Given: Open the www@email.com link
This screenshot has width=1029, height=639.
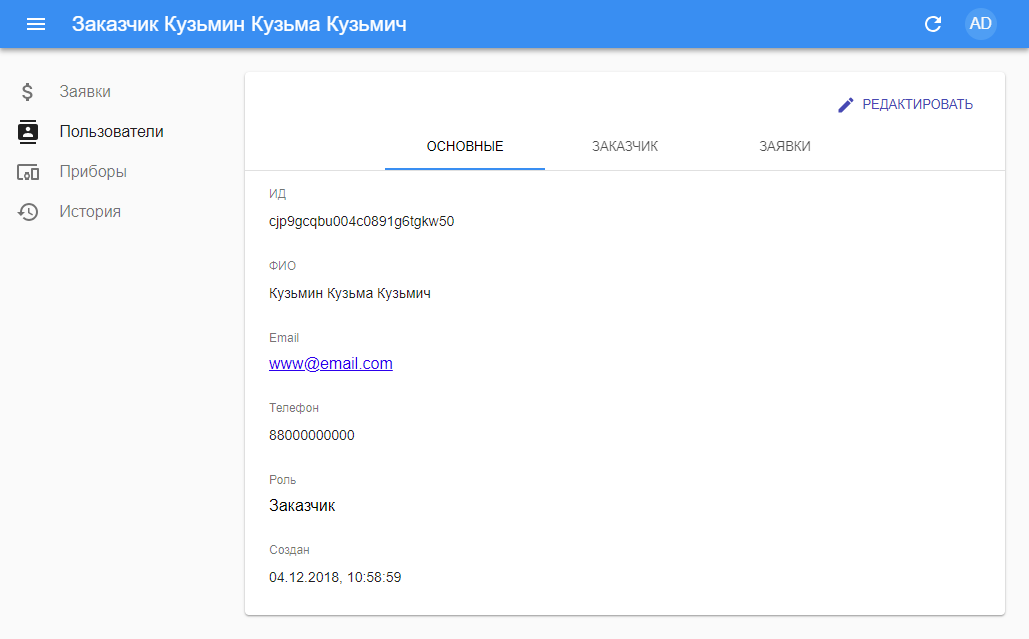Looking at the screenshot, I should coord(331,363).
